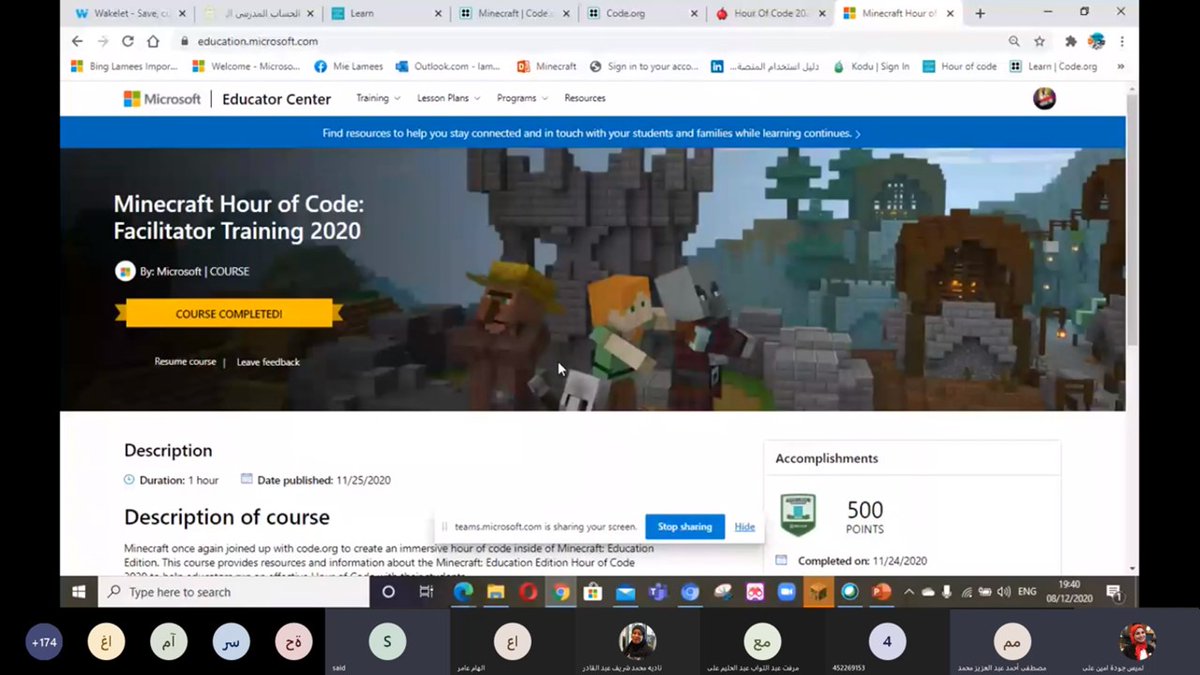The height and width of the screenshot is (675, 1200).
Task: Open Minecraft: Education Edition from the taskbar
Action: [x=817, y=593]
